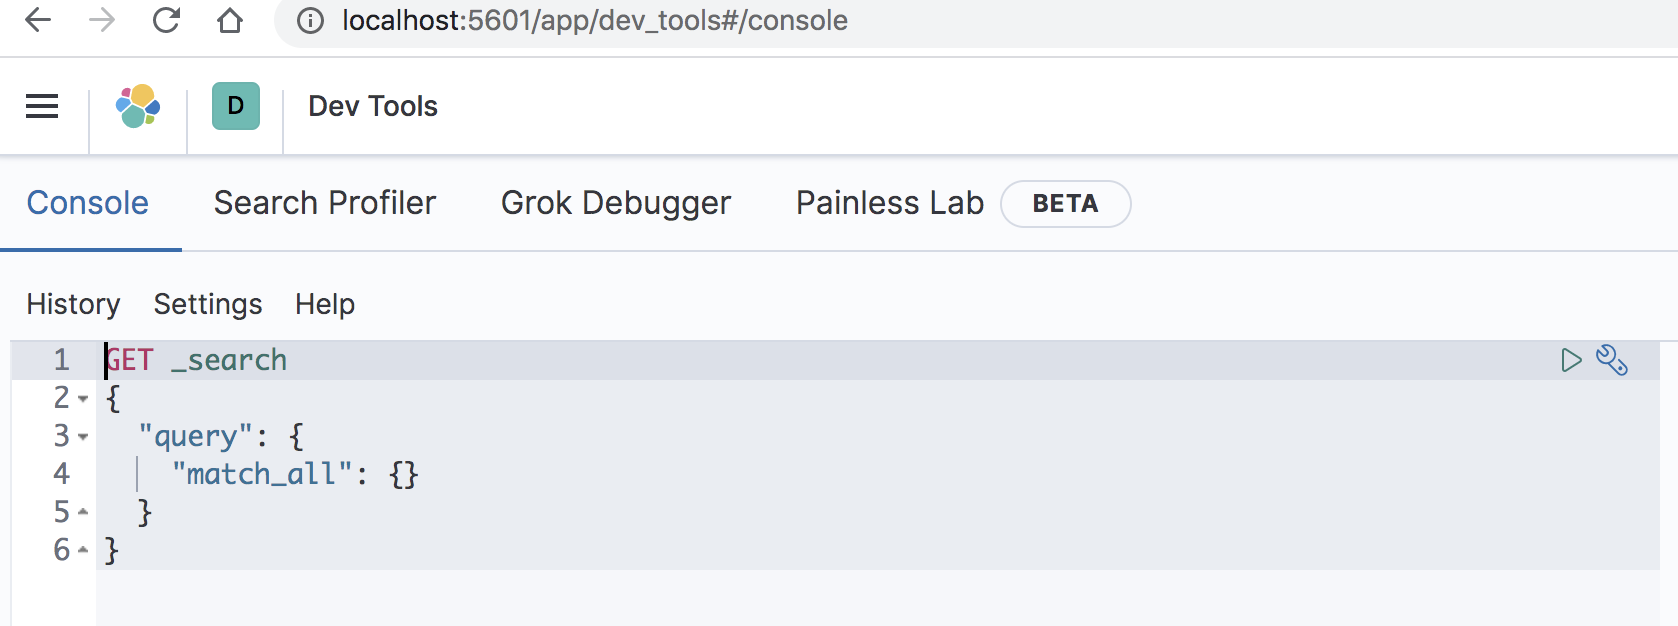Open the navigation hamburger menu
1678x626 pixels.
pos(41,105)
